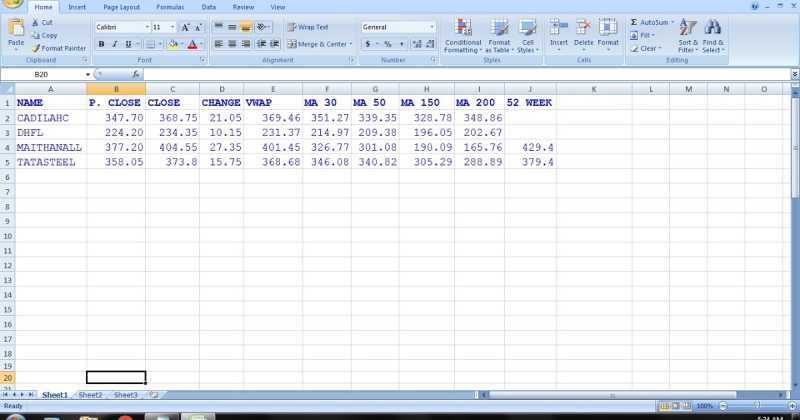Switch to the Page Layout ribbon tab
This screenshot has width=800, height=420.
click(x=121, y=6)
